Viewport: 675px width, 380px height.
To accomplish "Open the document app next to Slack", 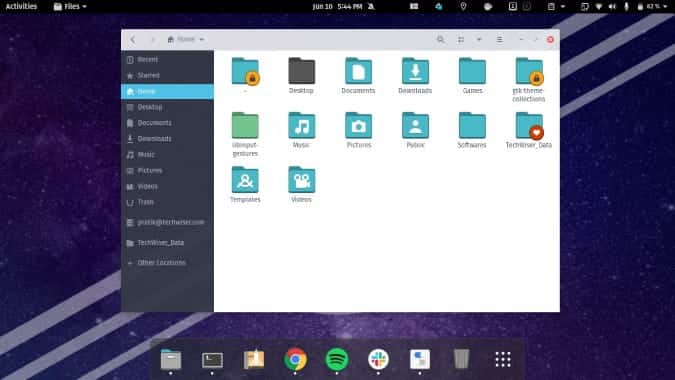I will pos(420,359).
